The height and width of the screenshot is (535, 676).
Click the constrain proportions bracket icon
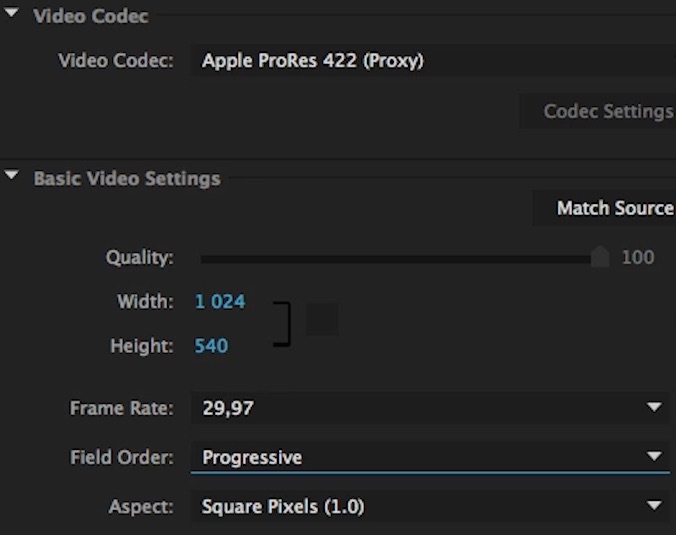coord(283,323)
